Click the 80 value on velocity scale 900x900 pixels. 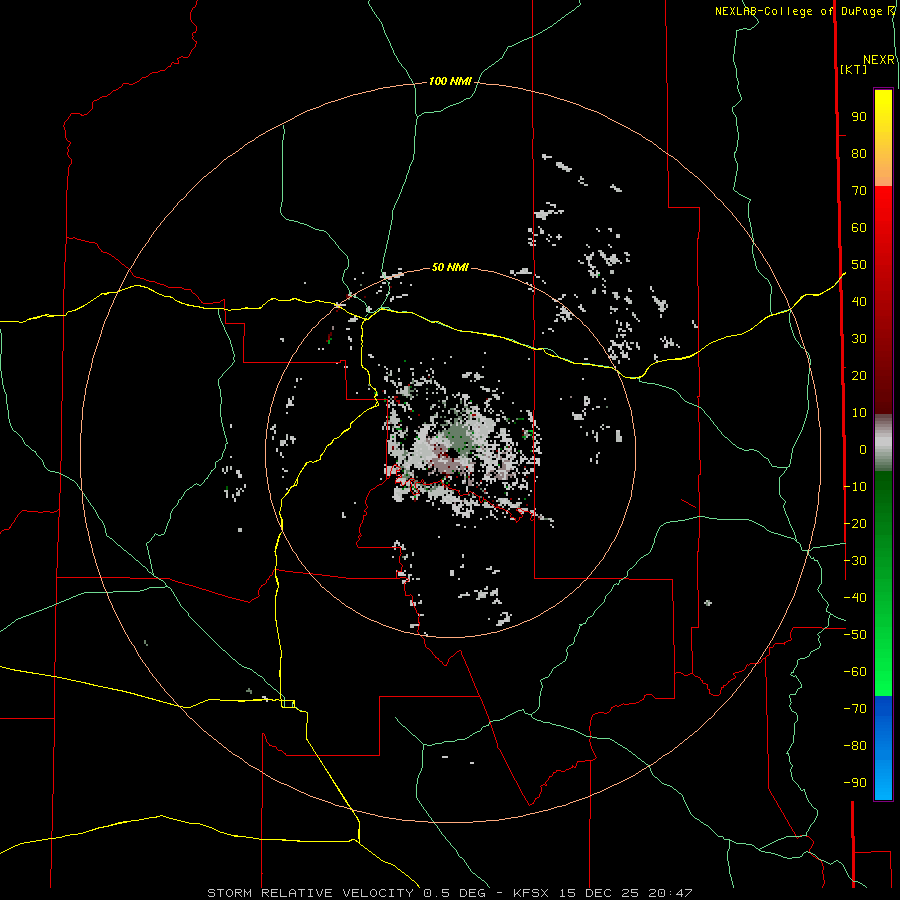tap(859, 153)
